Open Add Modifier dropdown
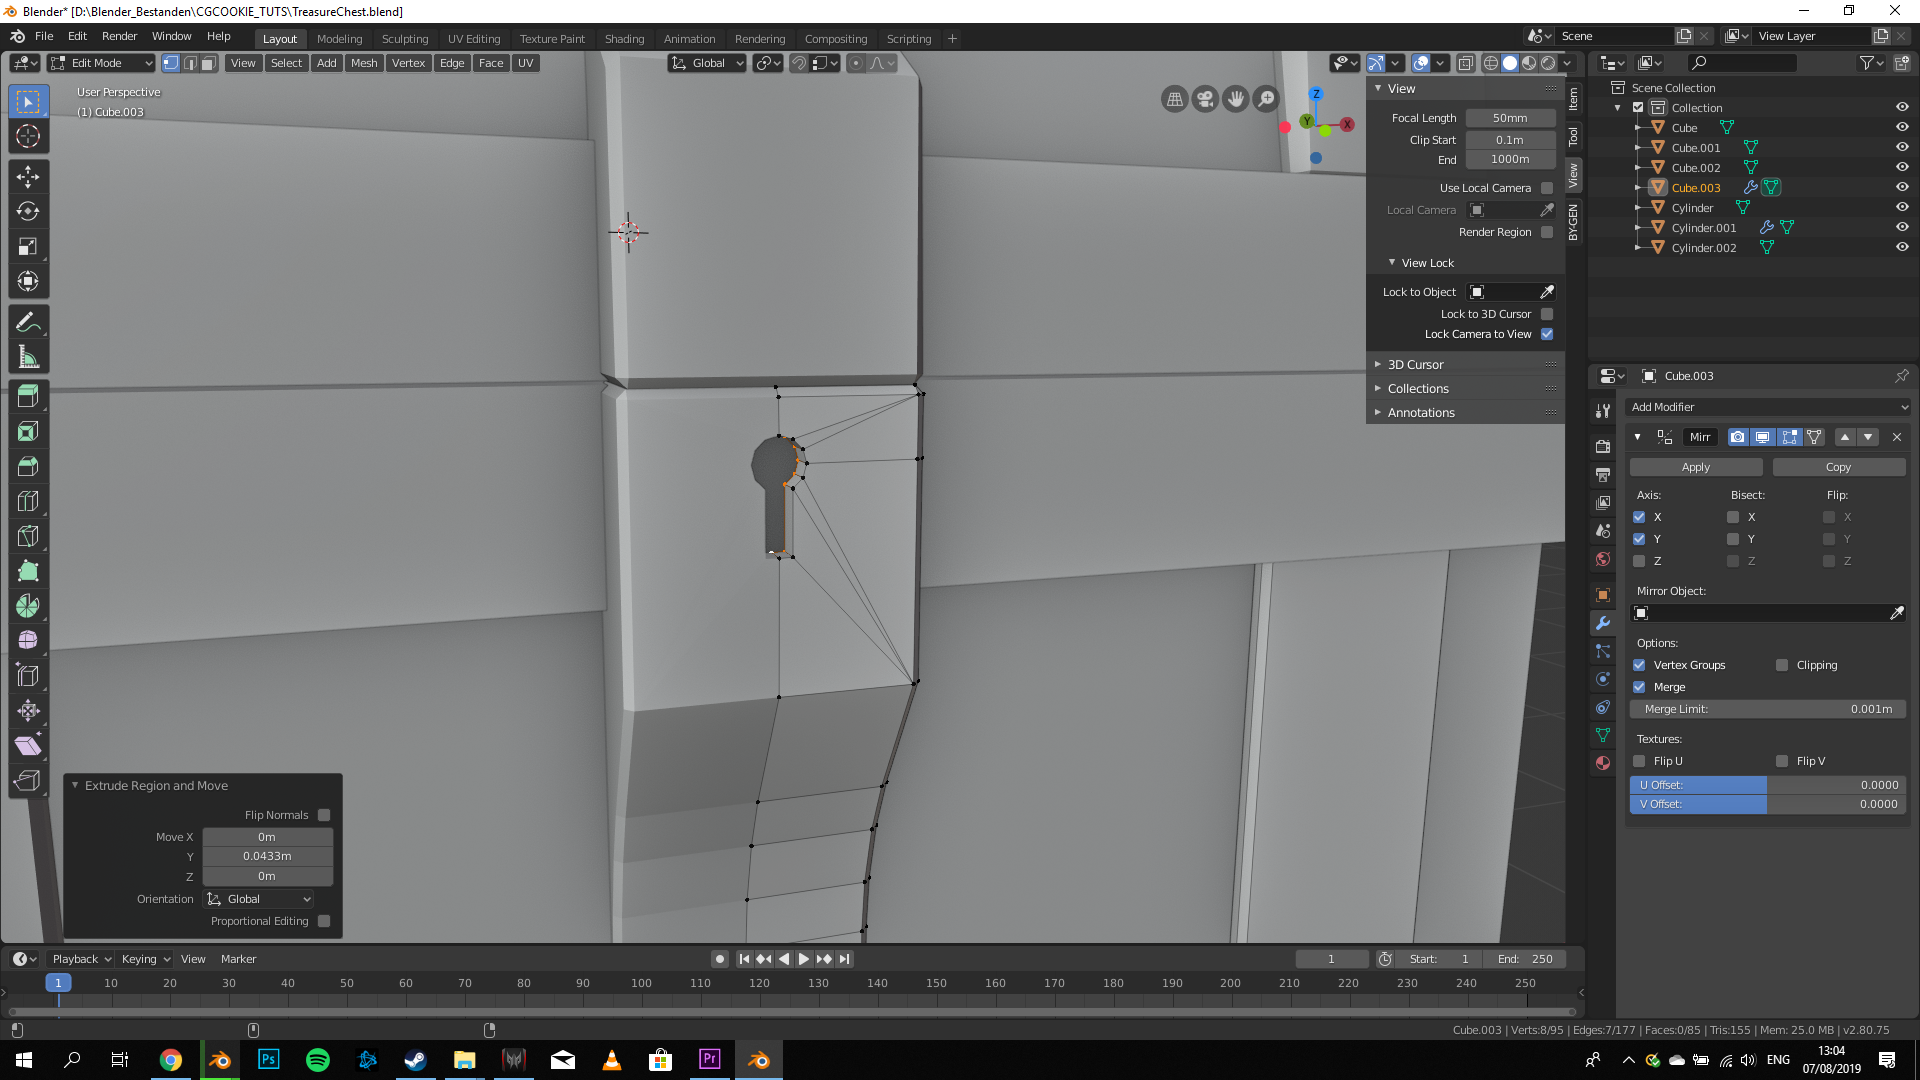 click(1768, 407)
